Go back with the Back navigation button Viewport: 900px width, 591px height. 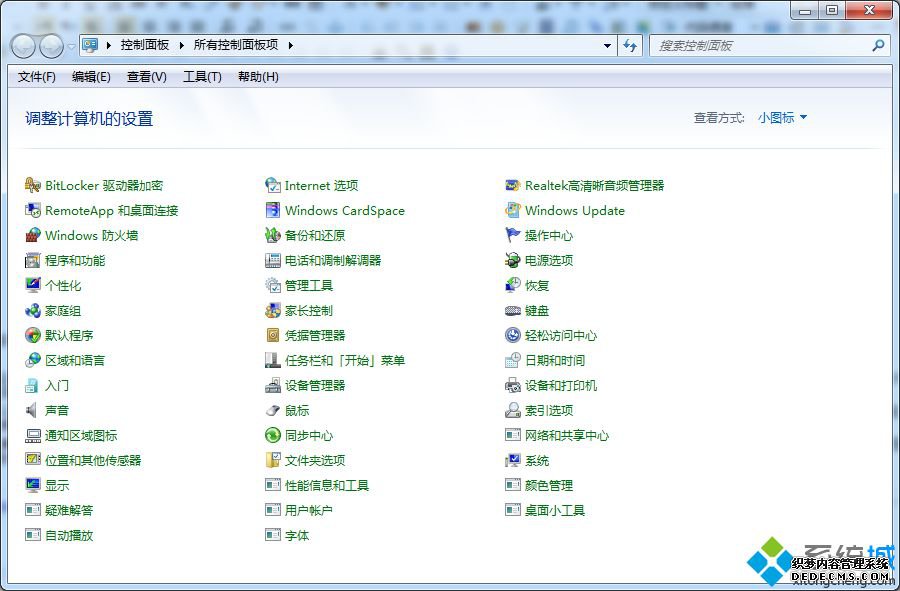(24, 46)
